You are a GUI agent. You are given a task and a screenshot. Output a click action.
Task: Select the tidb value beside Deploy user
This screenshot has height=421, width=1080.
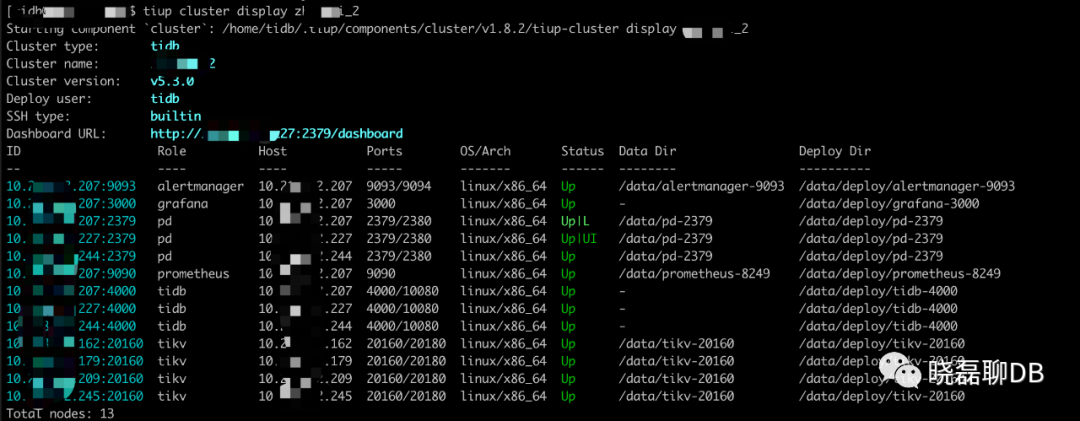point(165,99)
